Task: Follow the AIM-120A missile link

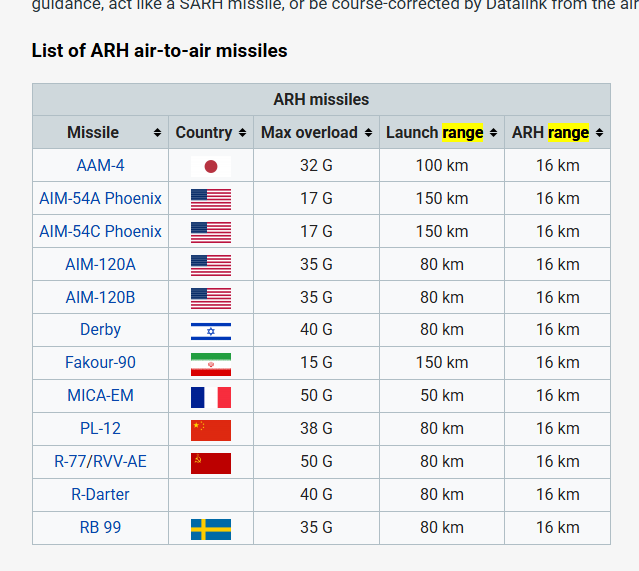Action: (x=100, y=264)
